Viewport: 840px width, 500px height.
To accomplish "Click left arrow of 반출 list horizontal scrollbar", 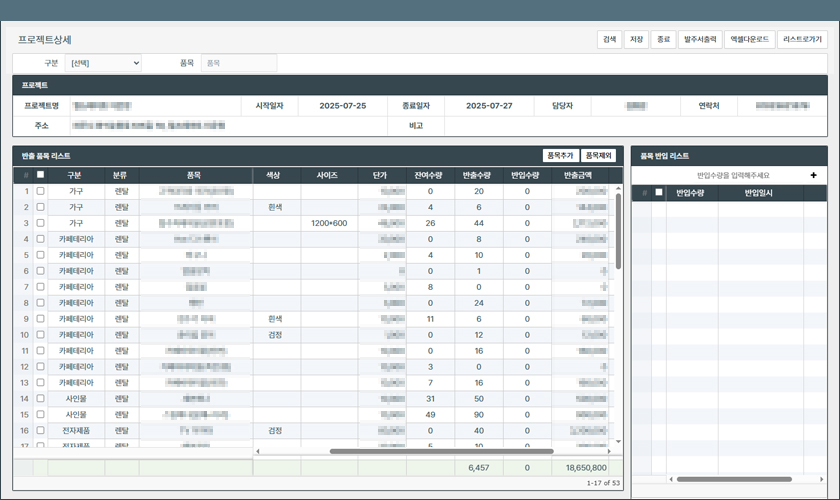I will tap(259, 451).
